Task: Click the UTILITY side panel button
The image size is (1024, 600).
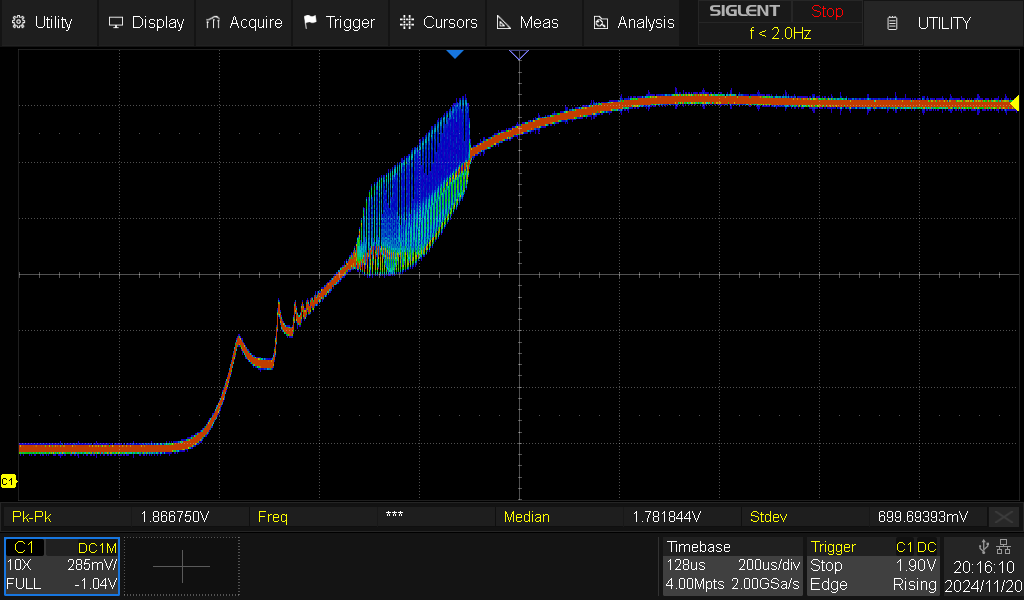Action: tap(943, 23)
